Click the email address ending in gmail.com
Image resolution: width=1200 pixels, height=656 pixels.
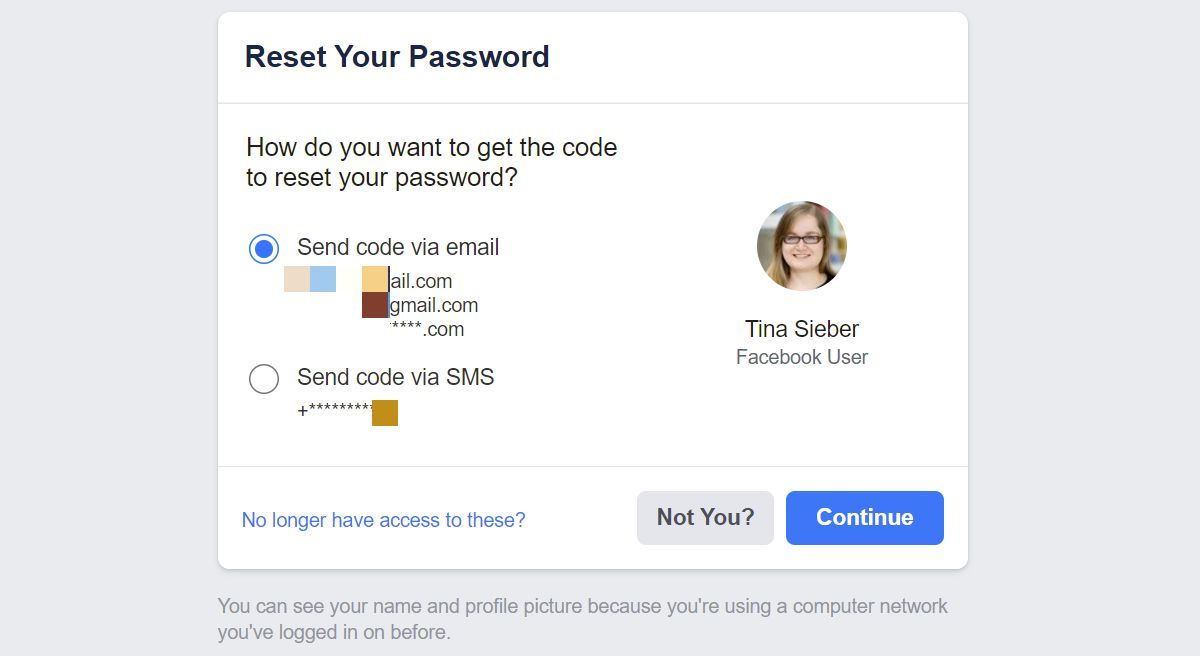(433, 305)
